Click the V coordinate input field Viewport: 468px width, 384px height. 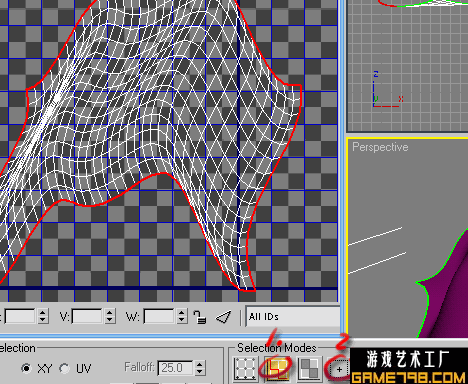click(87, 316)
